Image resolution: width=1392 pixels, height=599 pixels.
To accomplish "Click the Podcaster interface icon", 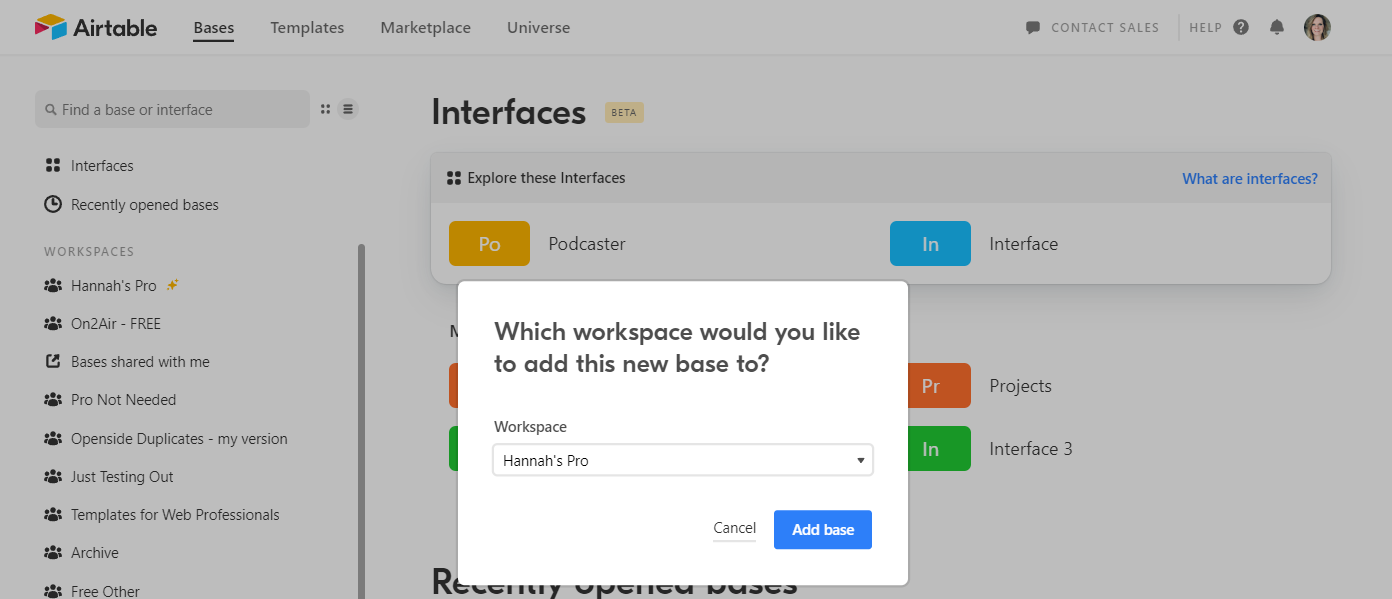I will pos(489,244).
